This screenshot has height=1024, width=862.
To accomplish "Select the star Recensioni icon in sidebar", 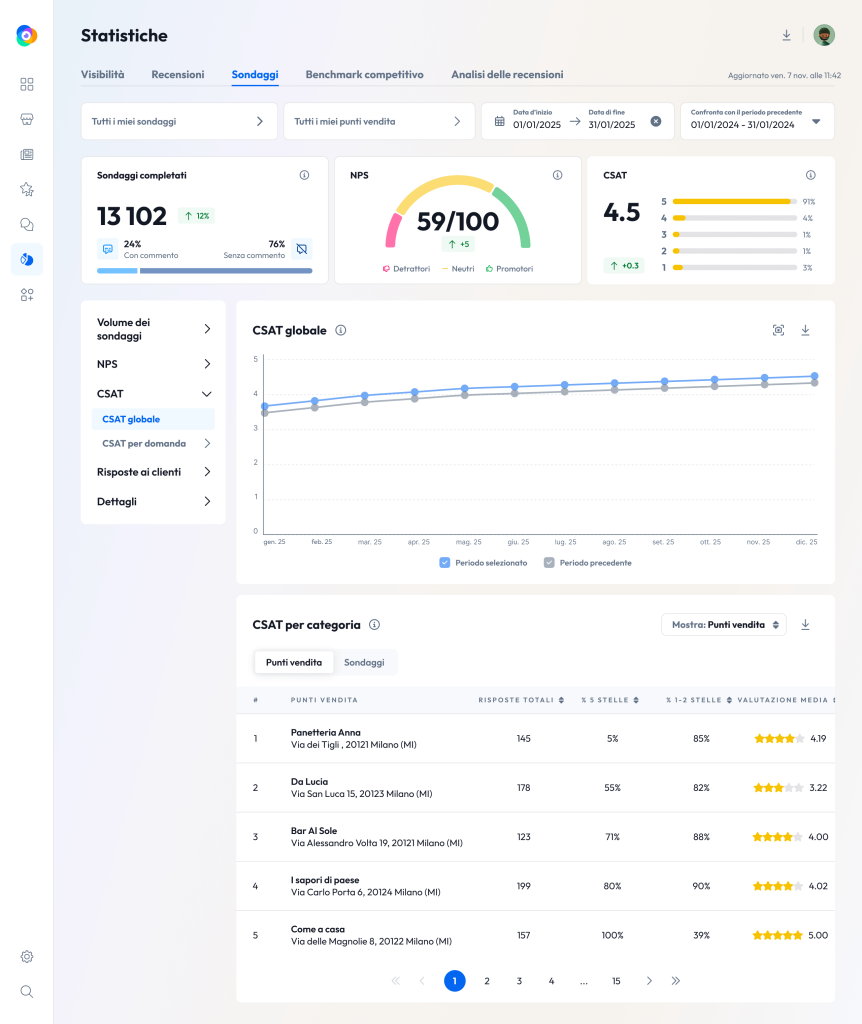I will [x=26, y=189].
